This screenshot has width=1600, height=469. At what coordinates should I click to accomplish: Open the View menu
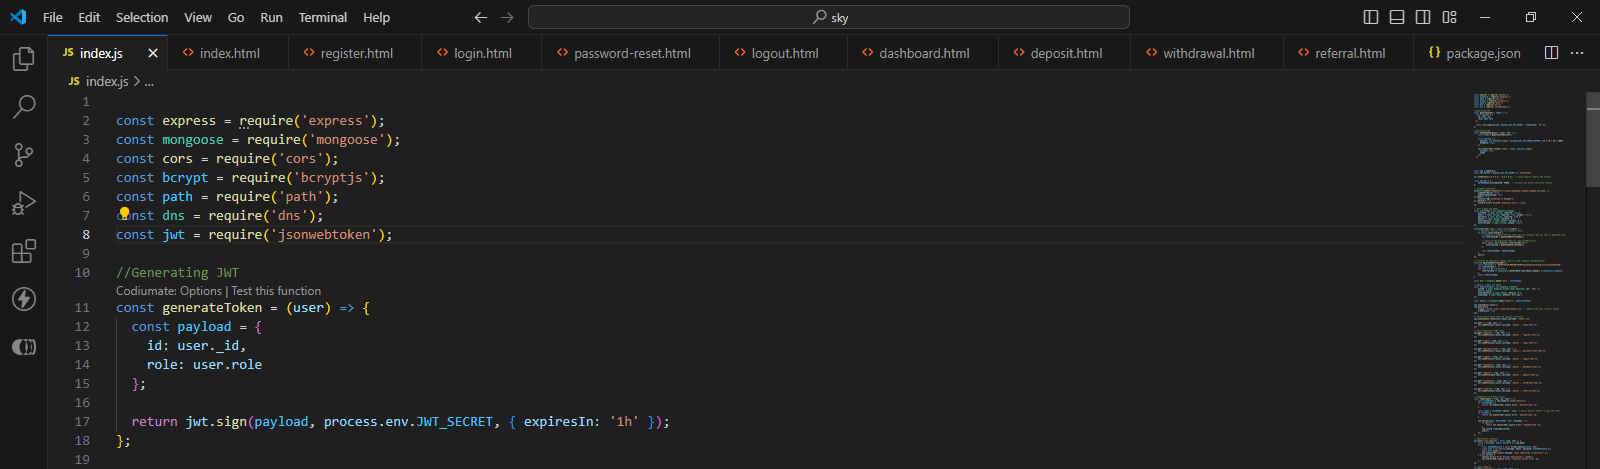pyautogui.click(x=198, y=17)
